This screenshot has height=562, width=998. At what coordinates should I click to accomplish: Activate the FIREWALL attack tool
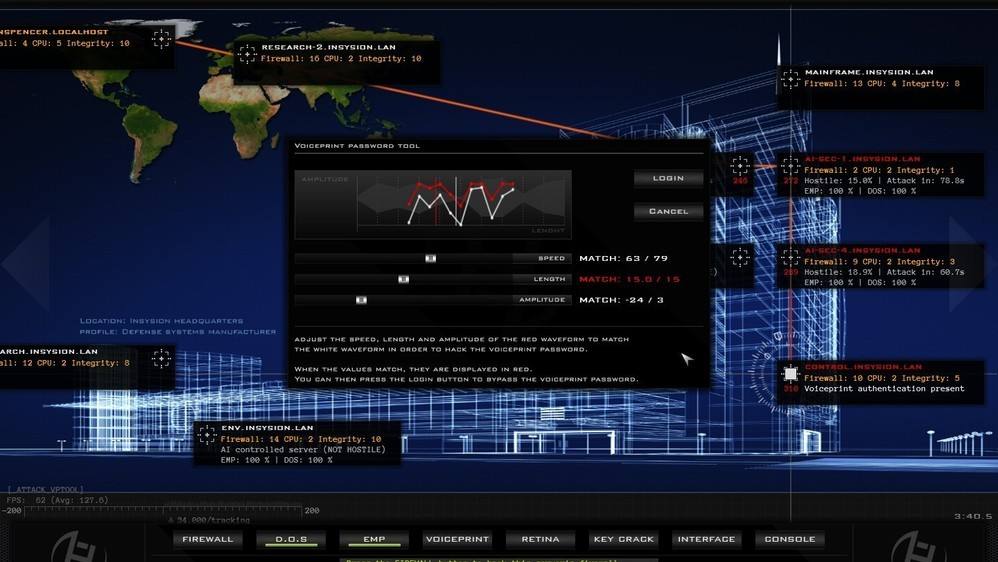pyautogui.click(x=207, y=540)
